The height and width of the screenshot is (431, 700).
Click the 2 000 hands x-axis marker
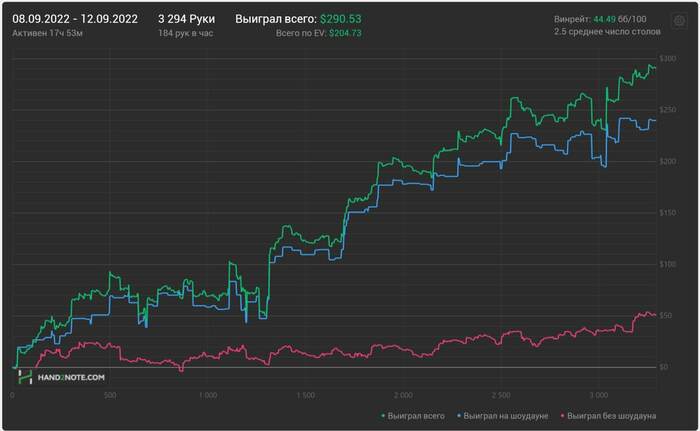coord(403,395)
